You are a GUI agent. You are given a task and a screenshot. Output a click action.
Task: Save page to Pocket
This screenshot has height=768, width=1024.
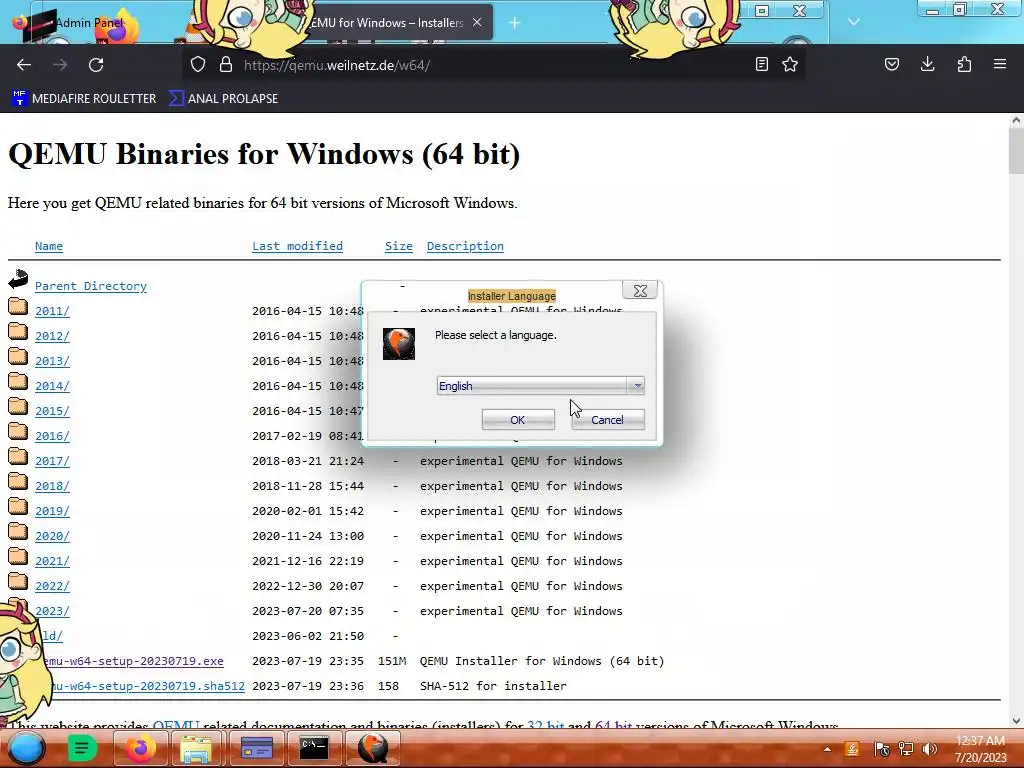click(891, 64)
